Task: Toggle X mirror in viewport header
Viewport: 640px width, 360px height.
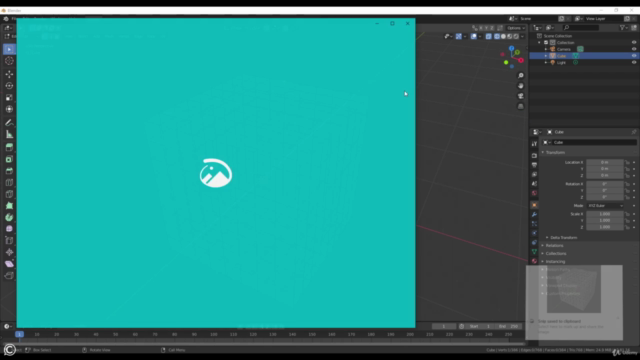Action: [x=481, y=28]
